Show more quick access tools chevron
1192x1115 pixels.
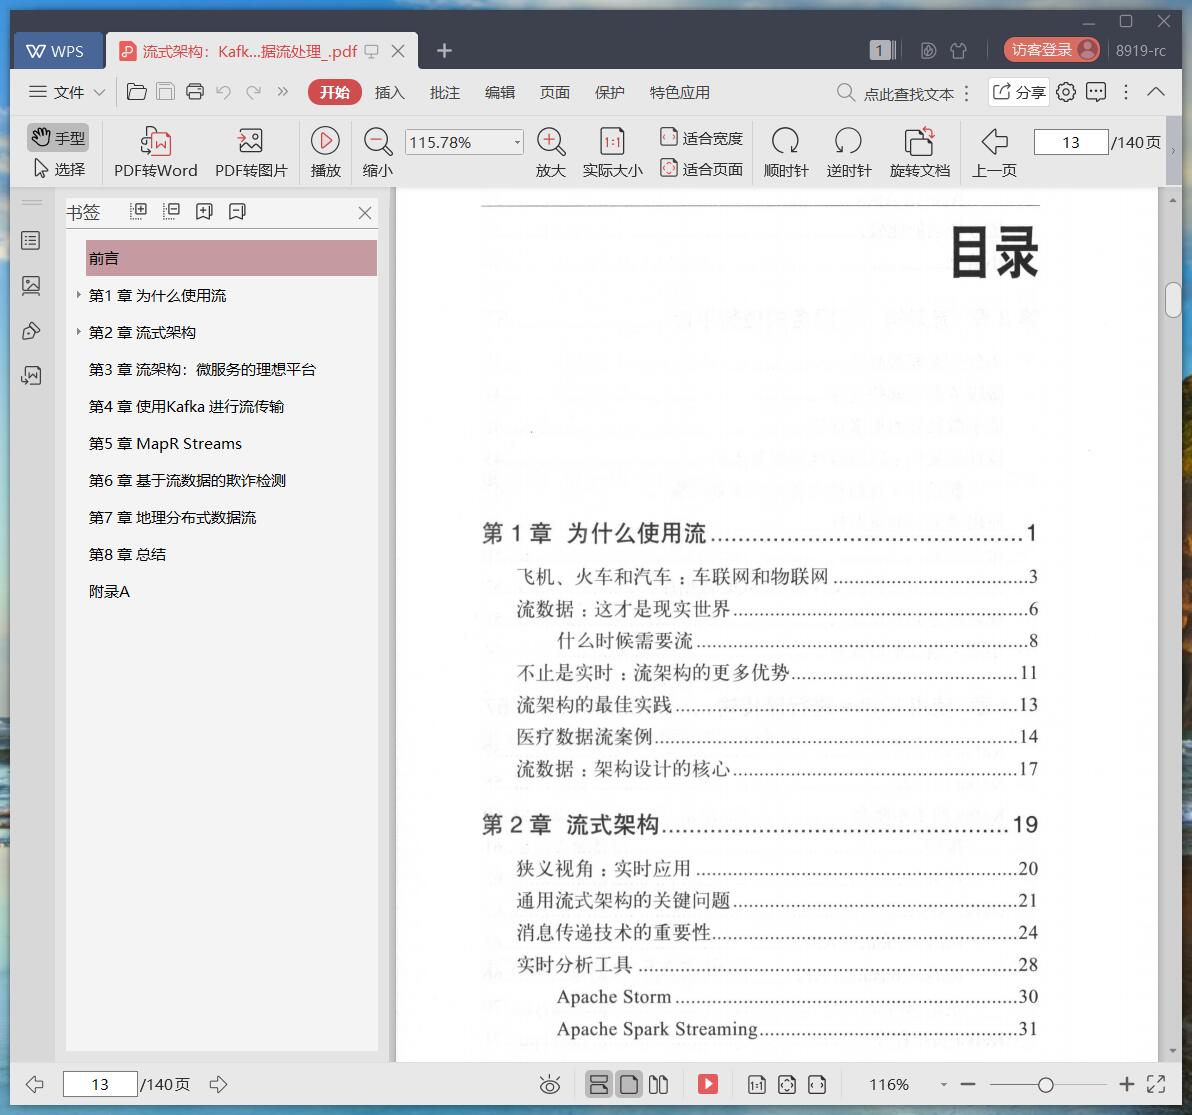coord(283,92)
